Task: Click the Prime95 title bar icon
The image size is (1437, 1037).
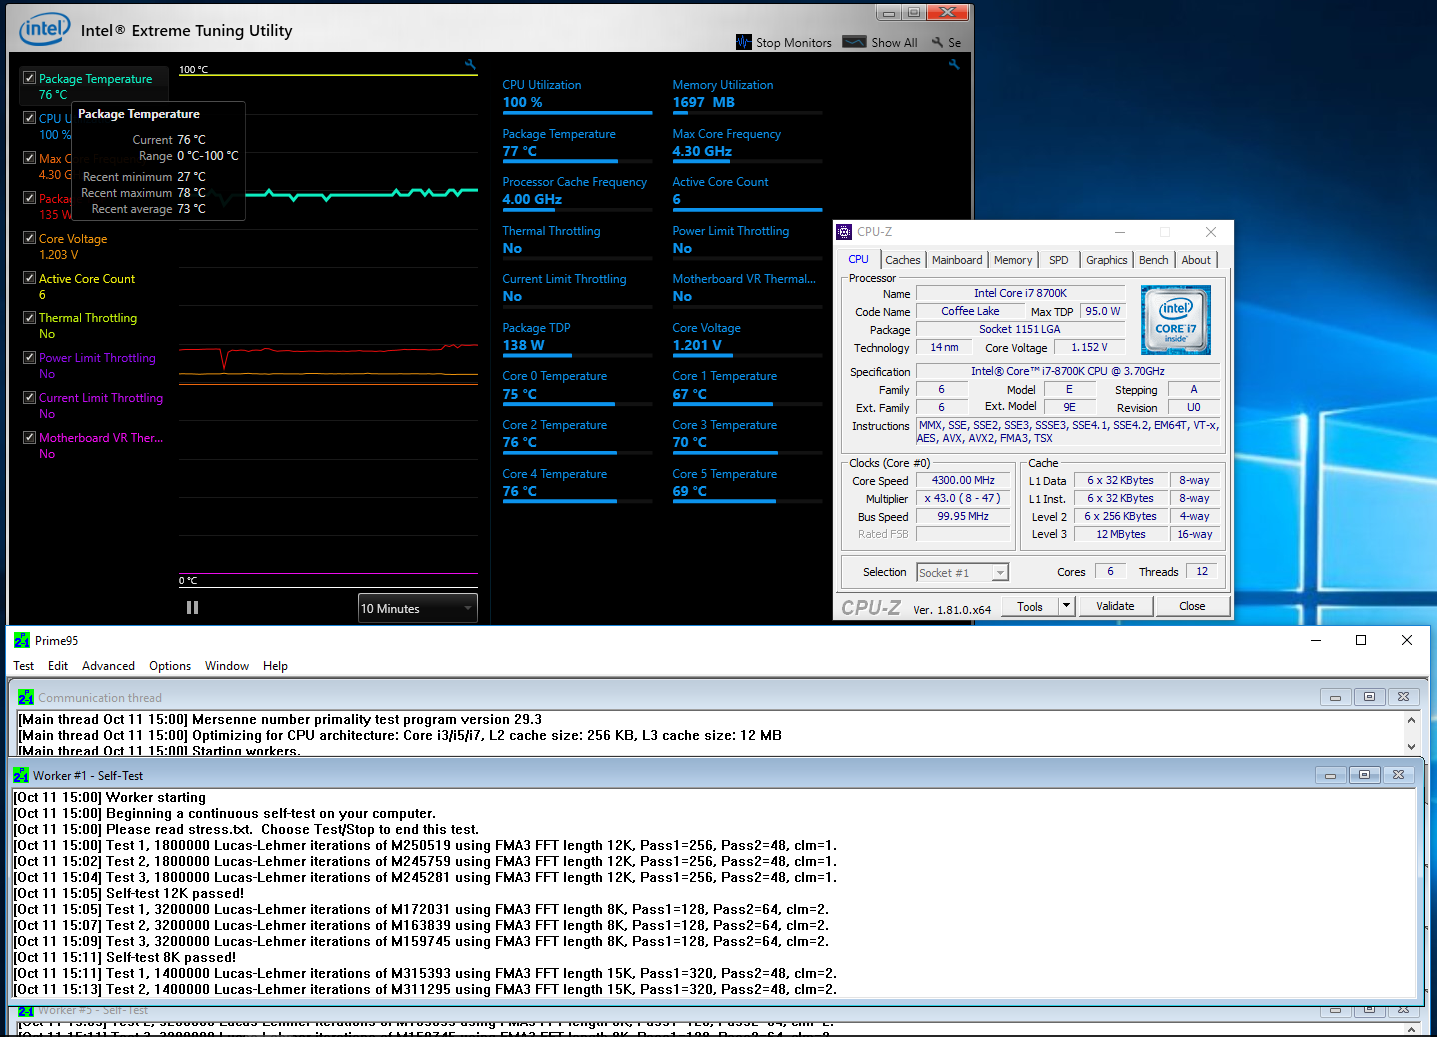Action: coord(22,640)
